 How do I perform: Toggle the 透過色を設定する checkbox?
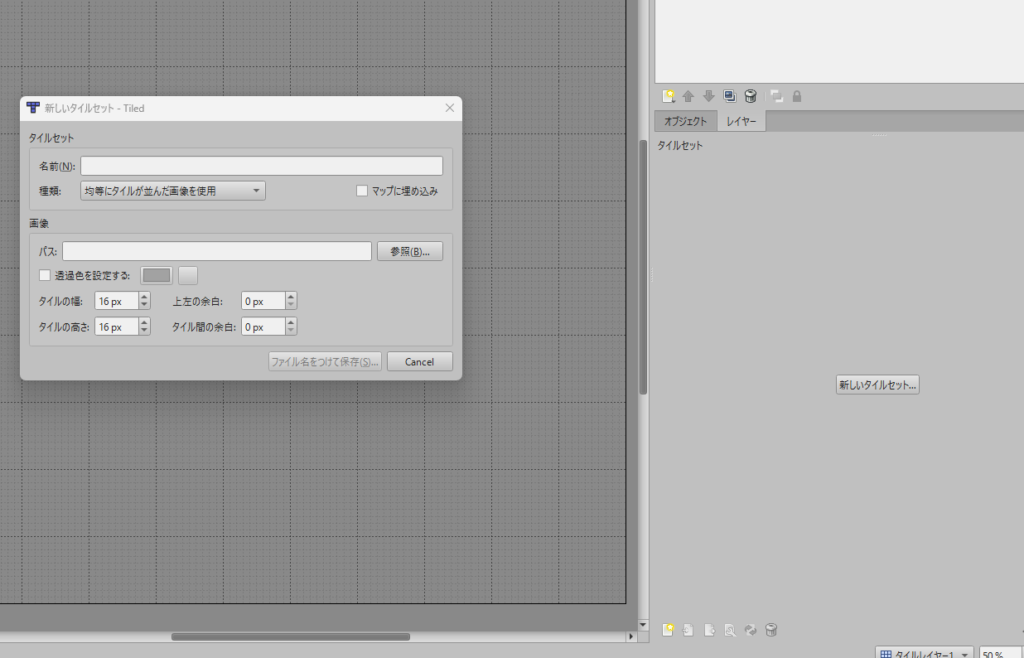click(44, 275)
